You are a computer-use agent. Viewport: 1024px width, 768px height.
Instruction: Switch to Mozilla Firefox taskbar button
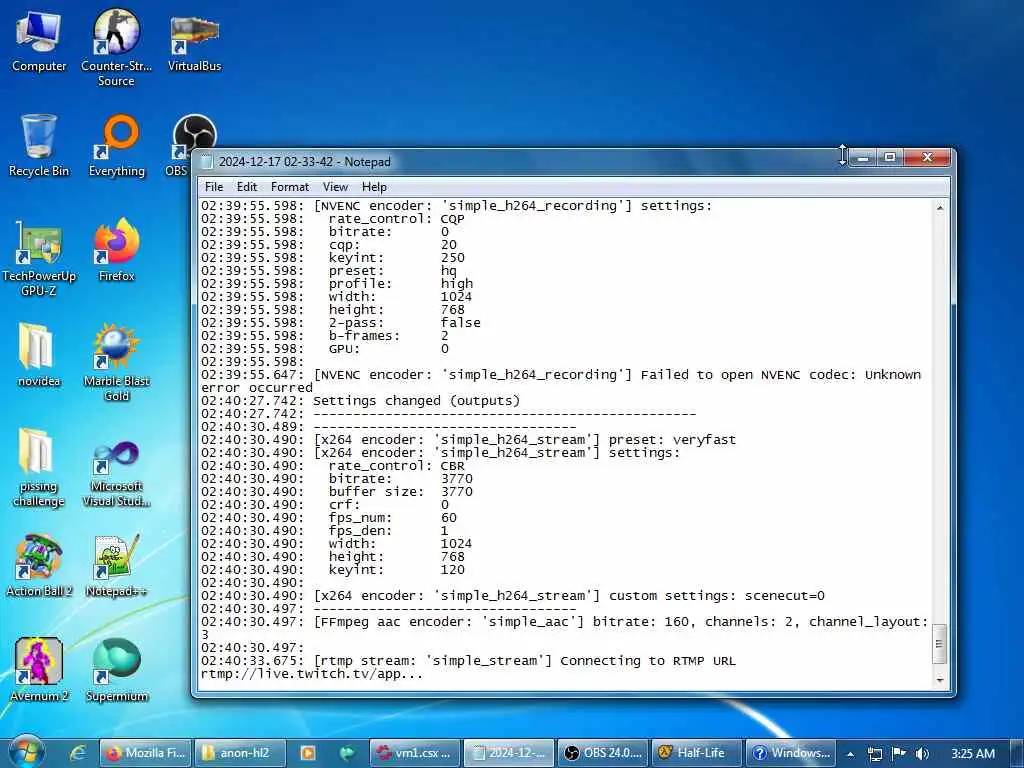(146, 753)
